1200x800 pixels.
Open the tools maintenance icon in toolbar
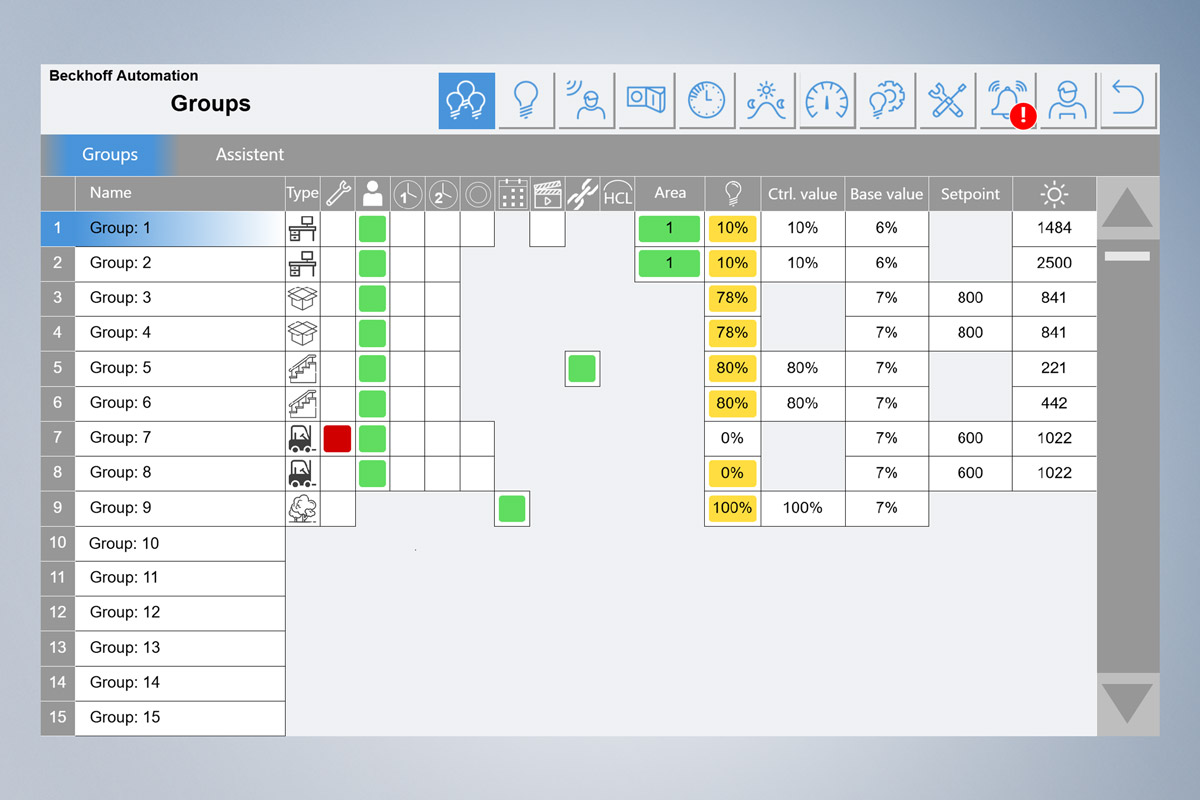coord(947,100)
